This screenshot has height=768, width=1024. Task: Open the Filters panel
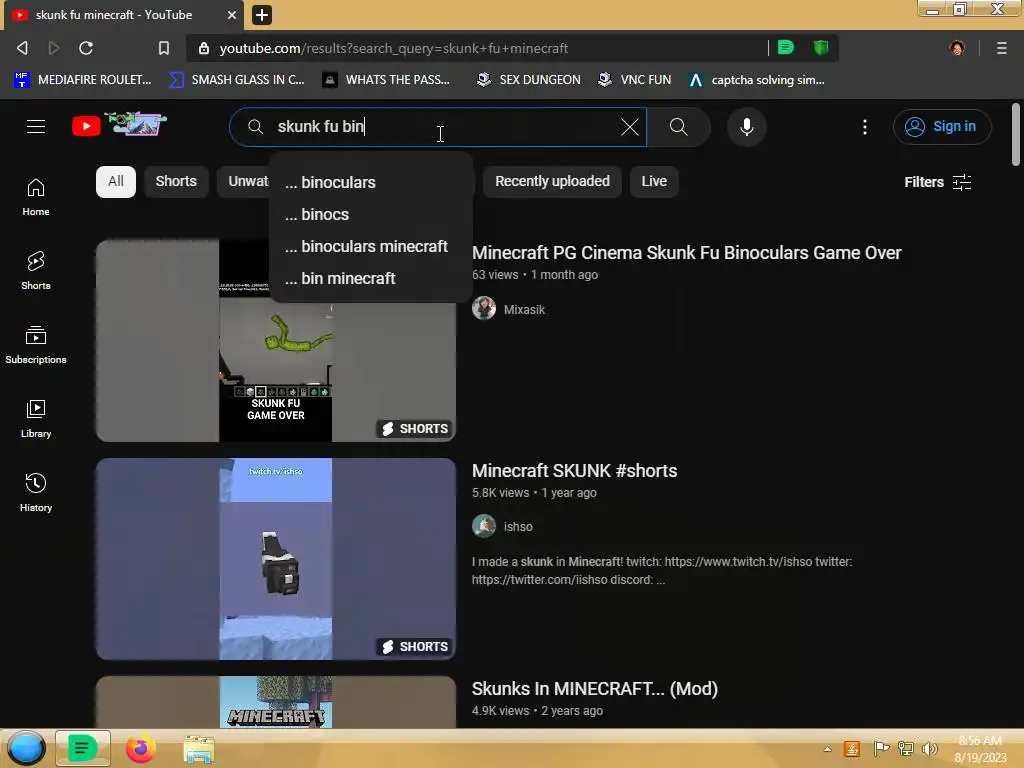[938, 182]
